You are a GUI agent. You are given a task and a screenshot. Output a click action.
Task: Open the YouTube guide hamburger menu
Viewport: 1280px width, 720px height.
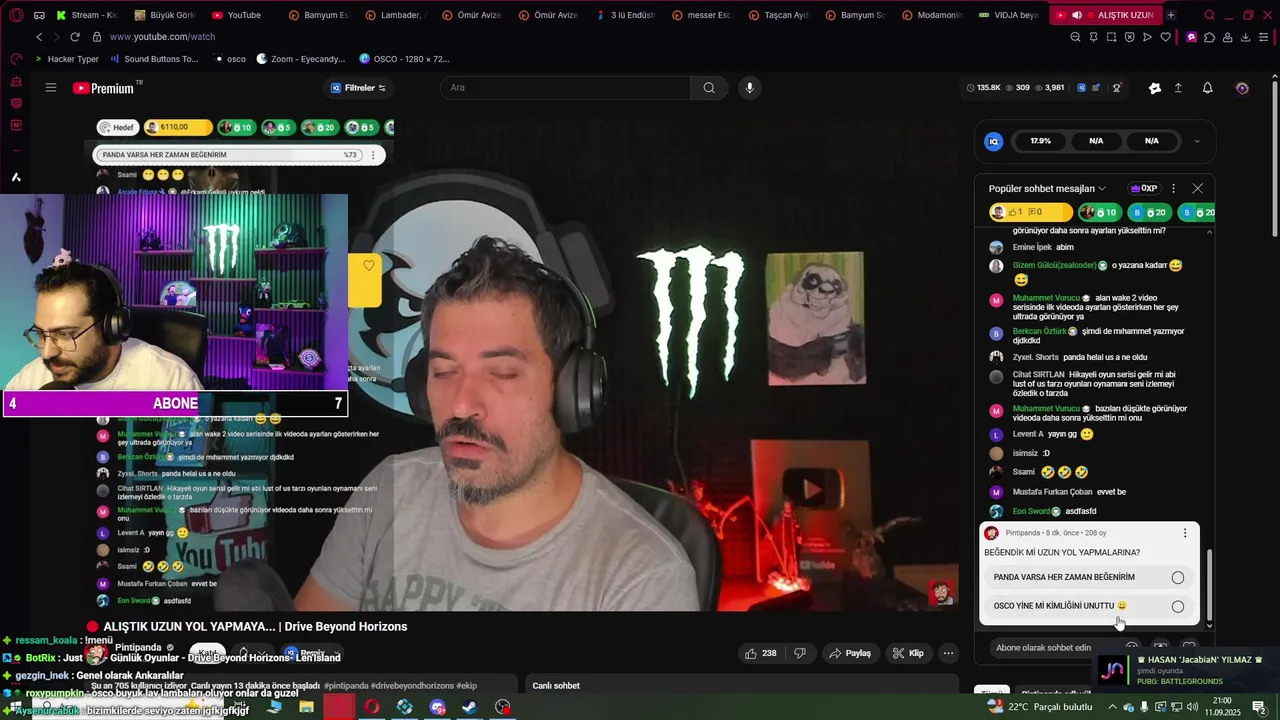click(x=51, y=88)
